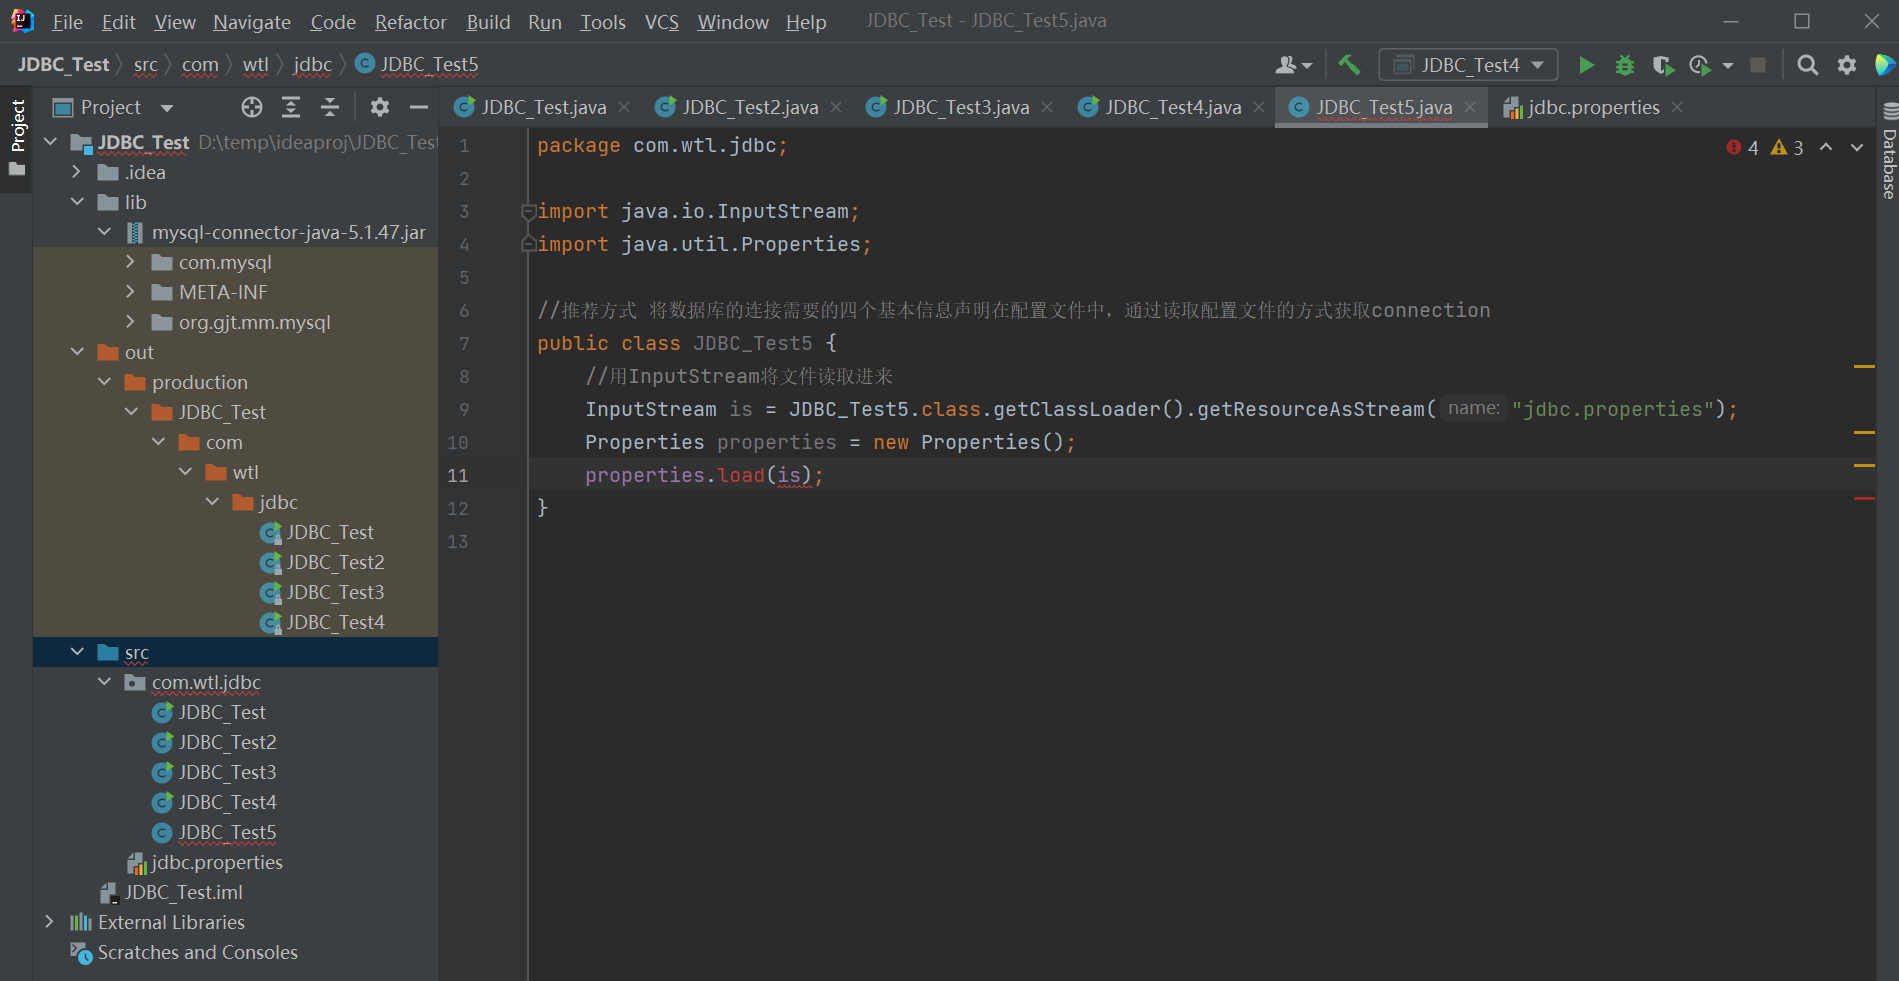Build project with the hammer icon
This screenshot has height=981, width=1899.
[x=1349, y=65]
